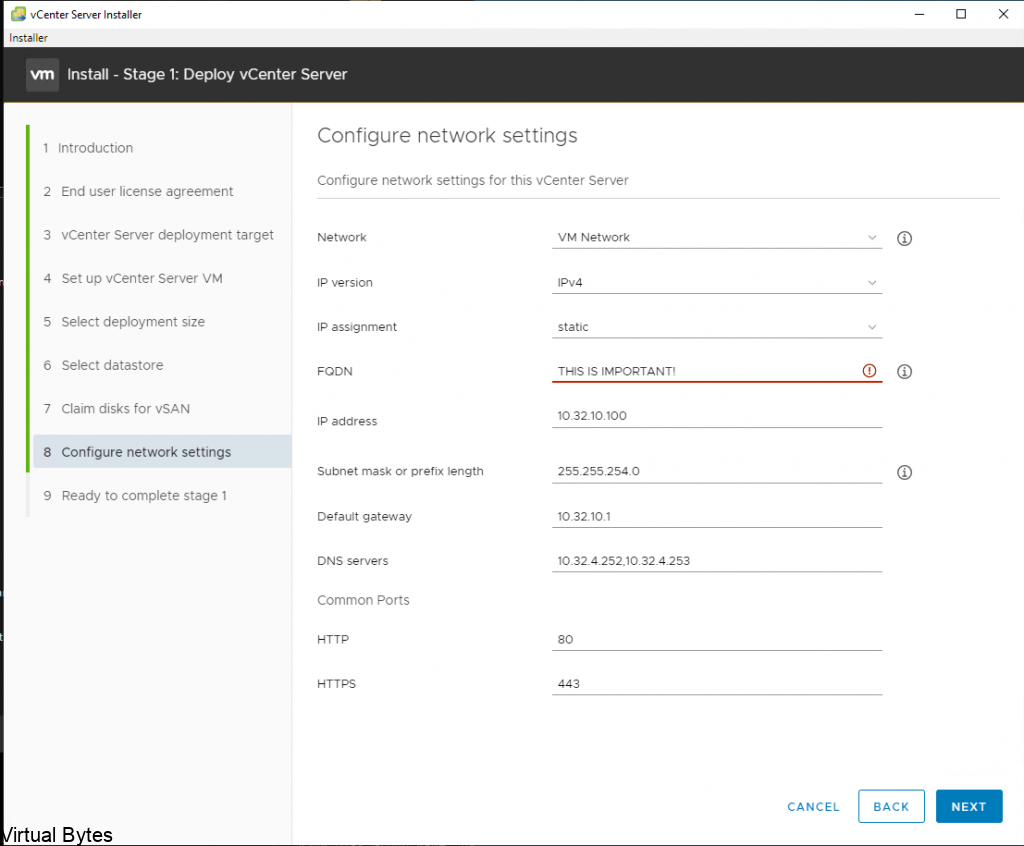Click the HTTP port field showing 80
The image size is (1024, 846).
click(x=716, y=640)
